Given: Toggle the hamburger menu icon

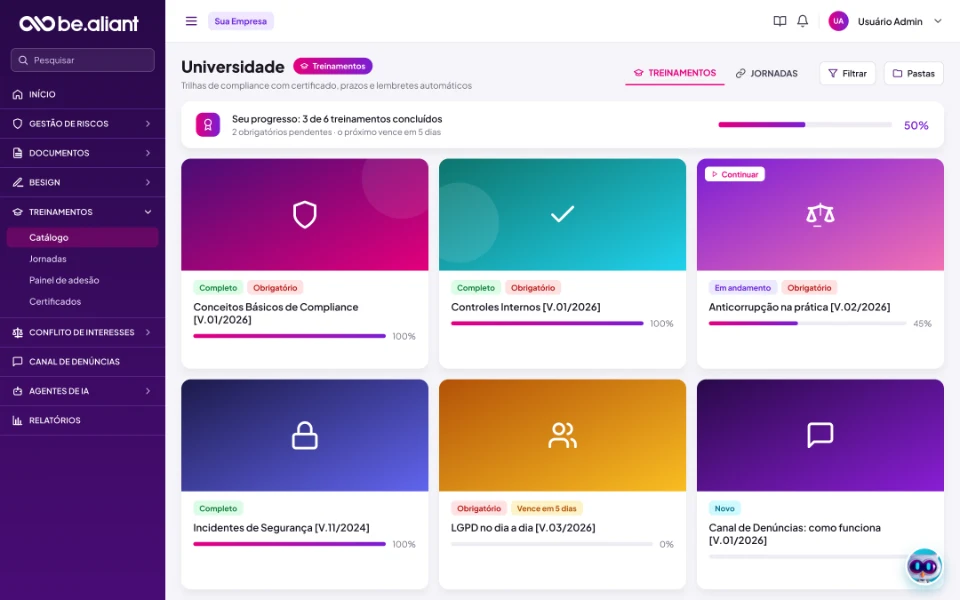Looking at the screenshot, I should pyautogui.click(x=191, y=21).
